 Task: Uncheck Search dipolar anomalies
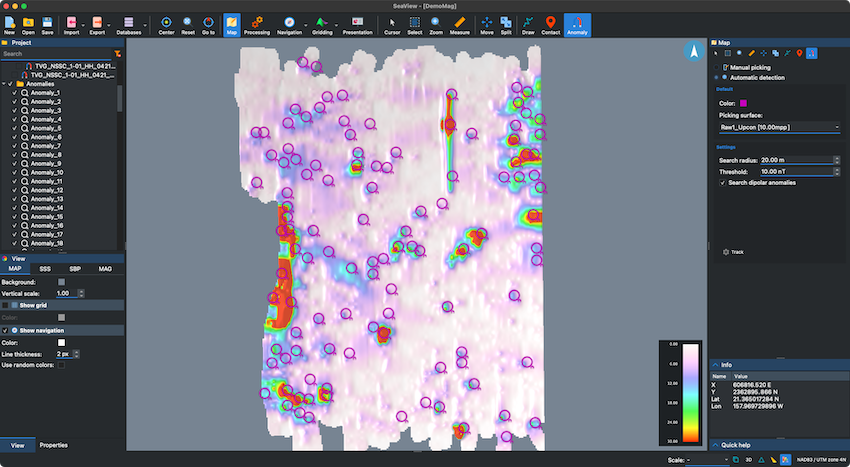[723, 183]
